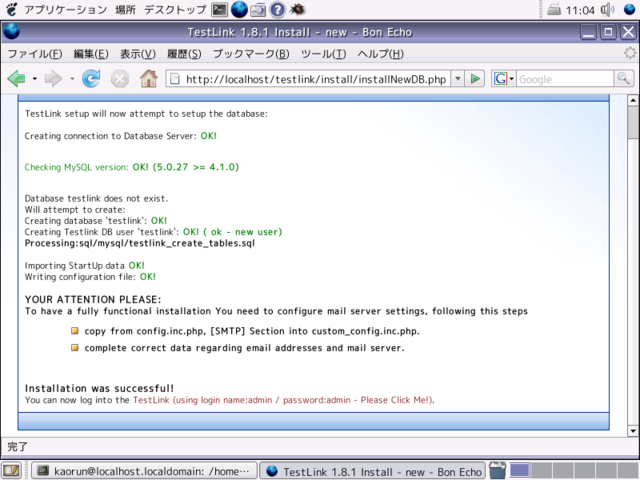640x480 pixels.
Task: Minimize the Bon Echo window
Action: click(x=589, y=32)
